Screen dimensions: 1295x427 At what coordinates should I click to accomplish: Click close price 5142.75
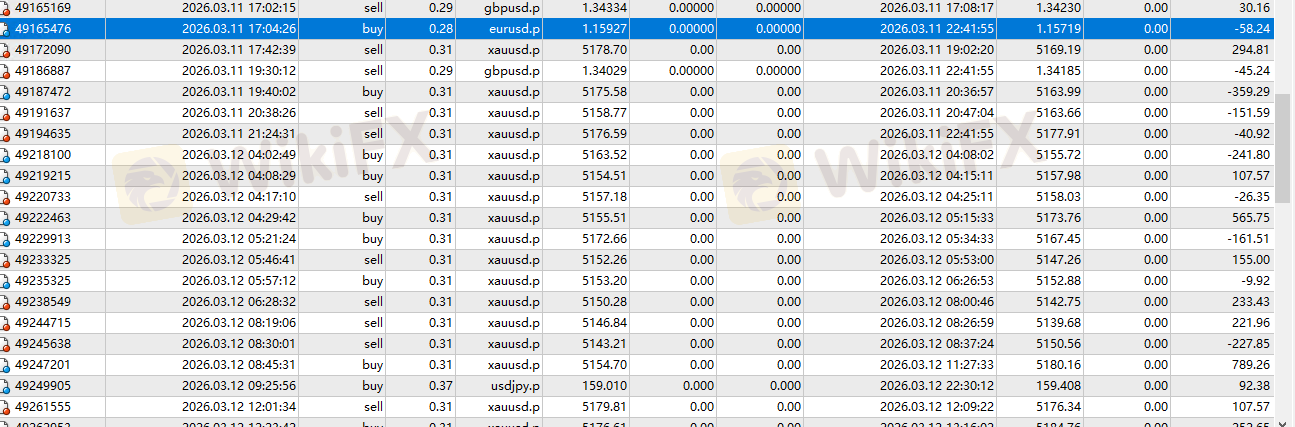(x=1059, y=302)
